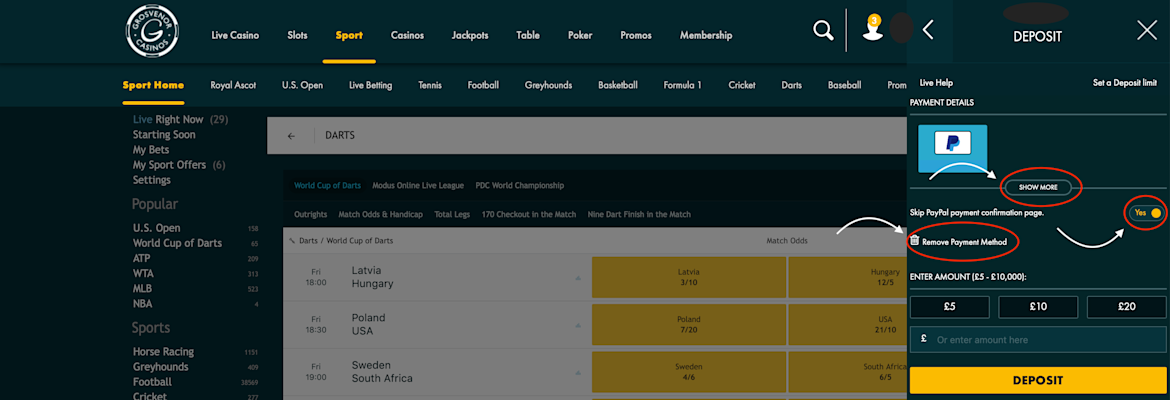Click Remove Payment Method link
This screenshot has width=1170, height=400.
point(963,242)
